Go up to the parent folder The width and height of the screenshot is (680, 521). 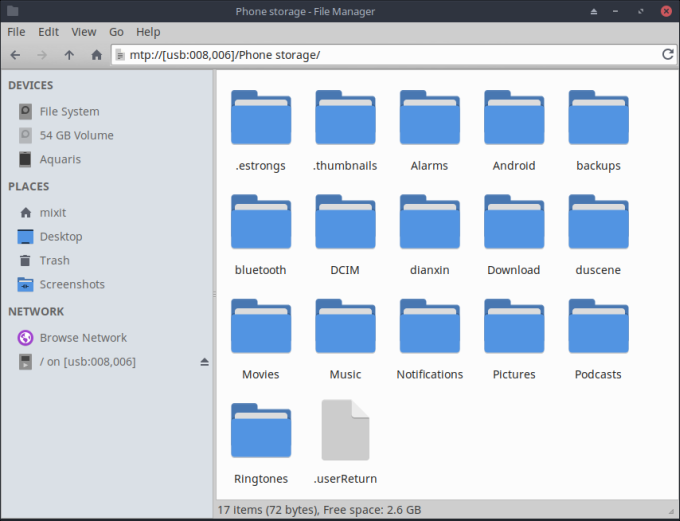(69, 55)
